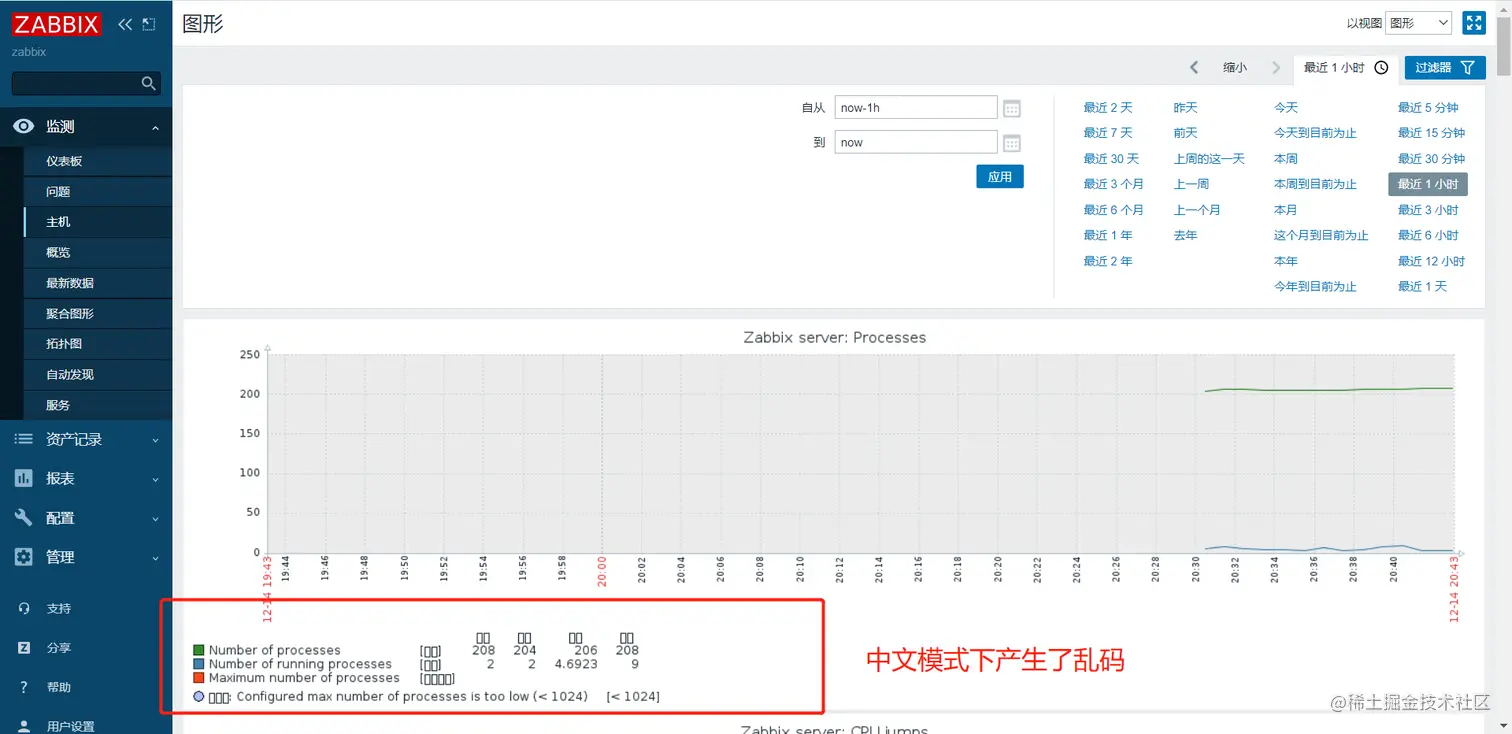Image resolution: width=1512 pixels, height=734 pixels.
Task: Click the ZABBIX logo
Action: [57, 24]
